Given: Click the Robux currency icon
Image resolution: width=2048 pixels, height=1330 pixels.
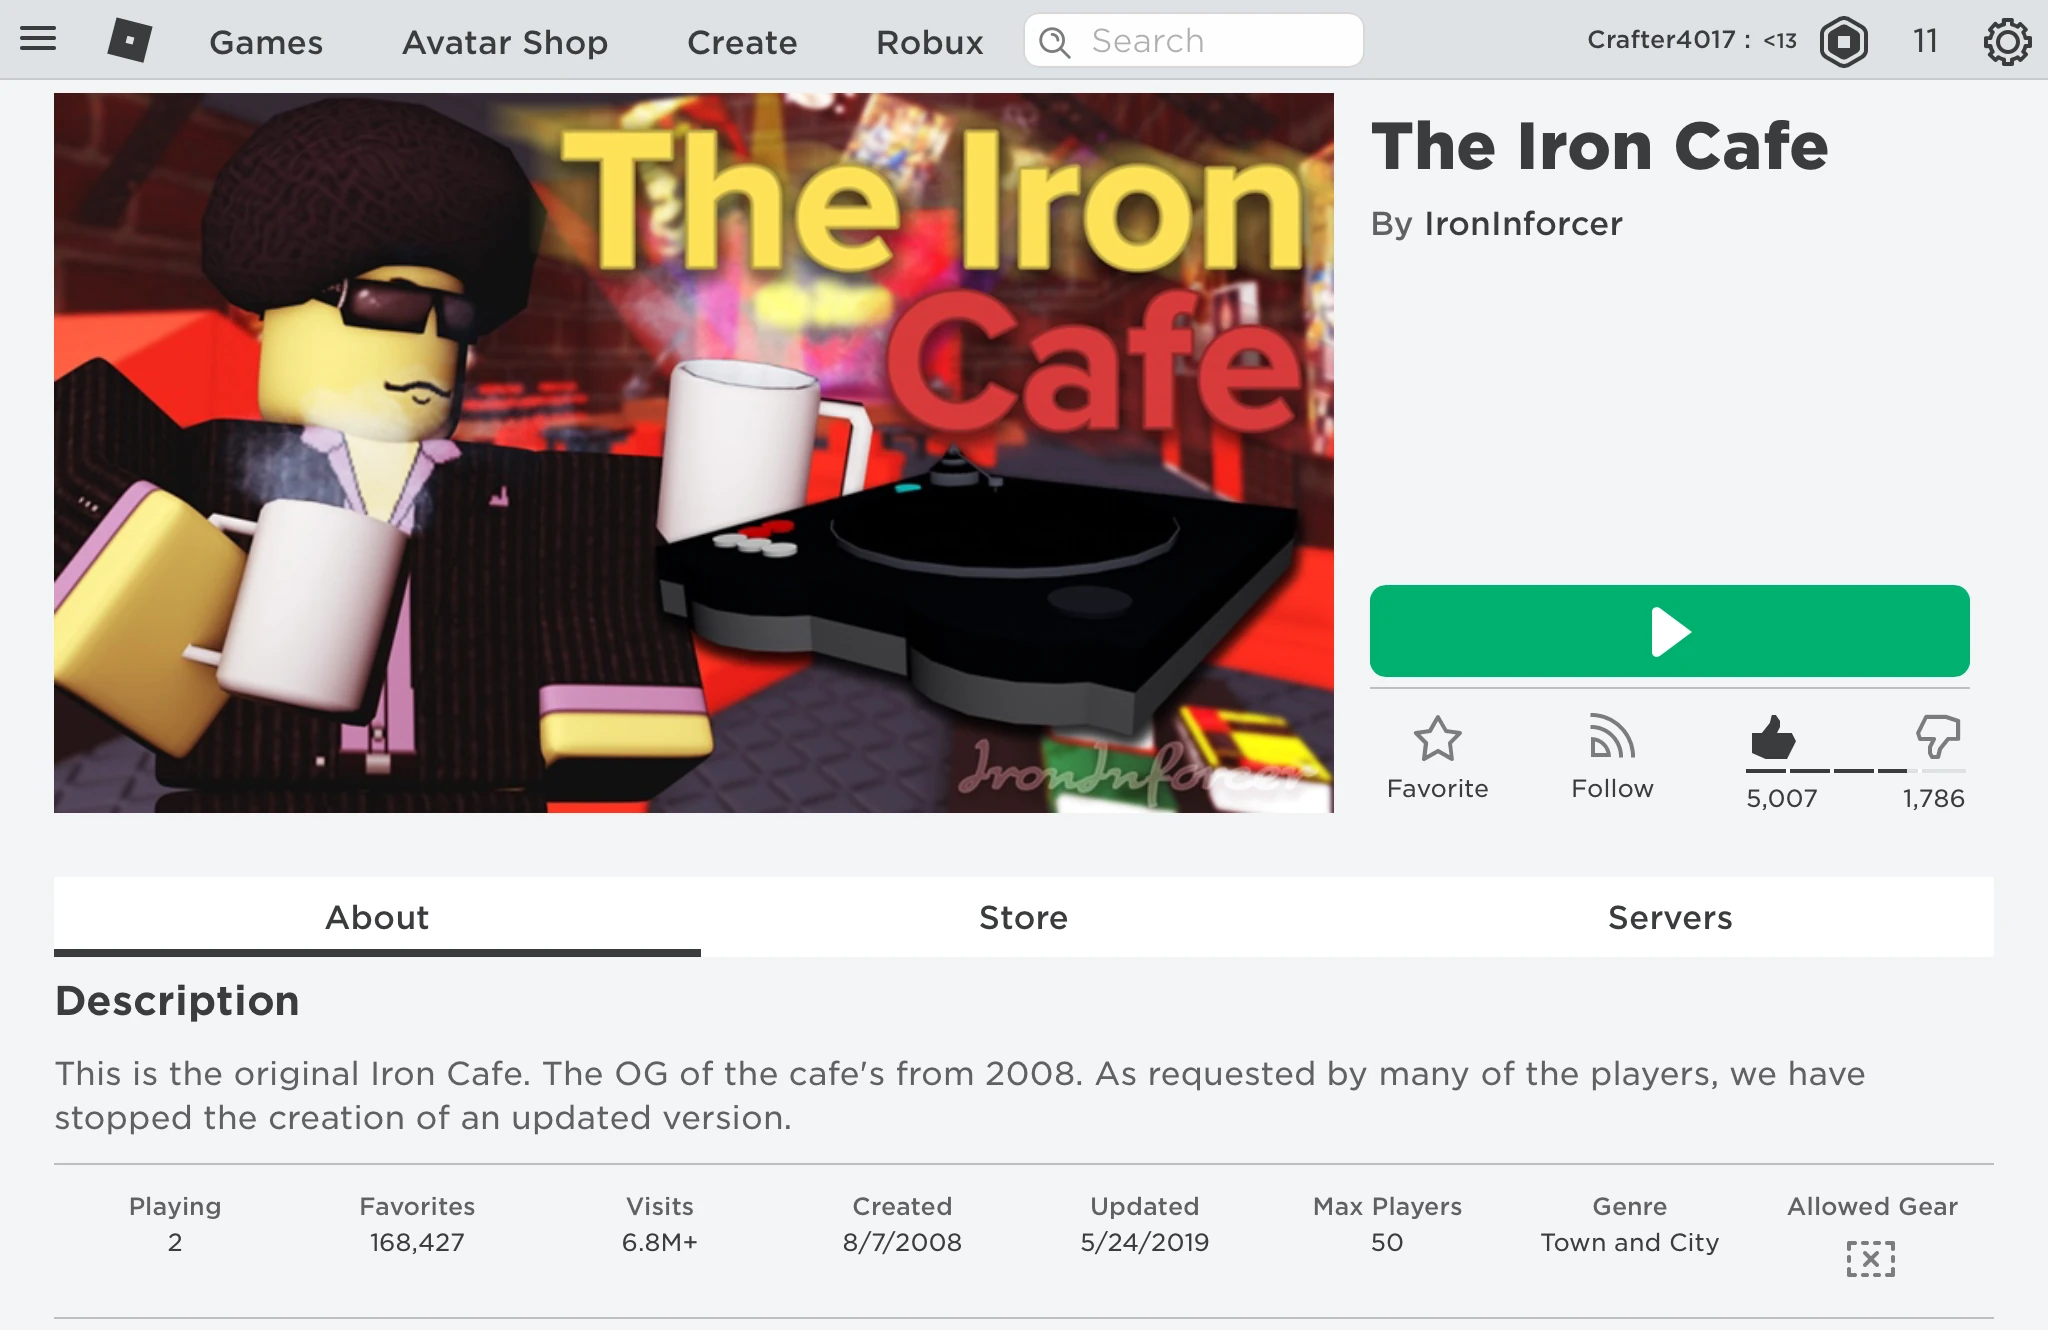Looking at the screenshot, I should coord(1844,42).
